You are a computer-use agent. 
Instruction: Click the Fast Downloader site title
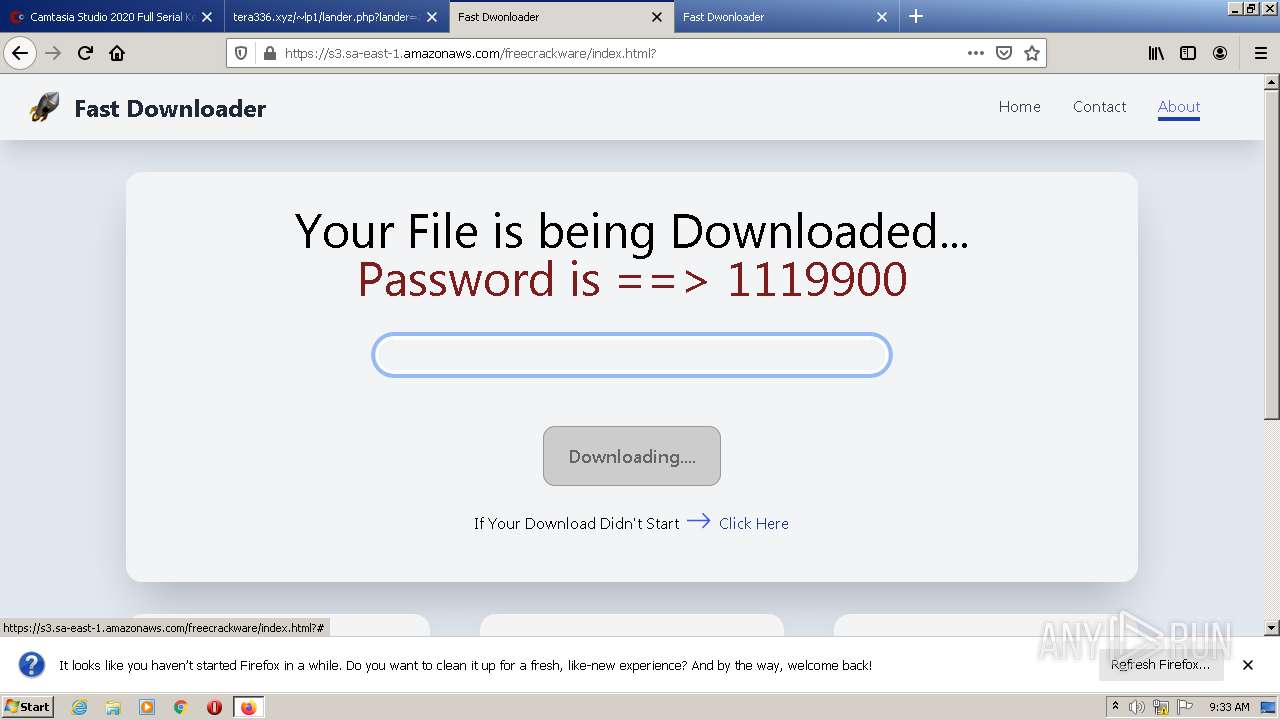pyautogui.click(x=170, y=109)
